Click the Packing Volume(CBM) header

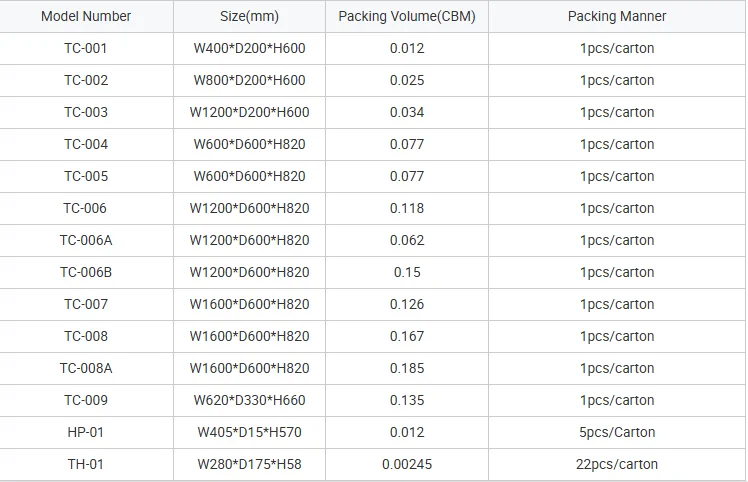pos(407,16)
